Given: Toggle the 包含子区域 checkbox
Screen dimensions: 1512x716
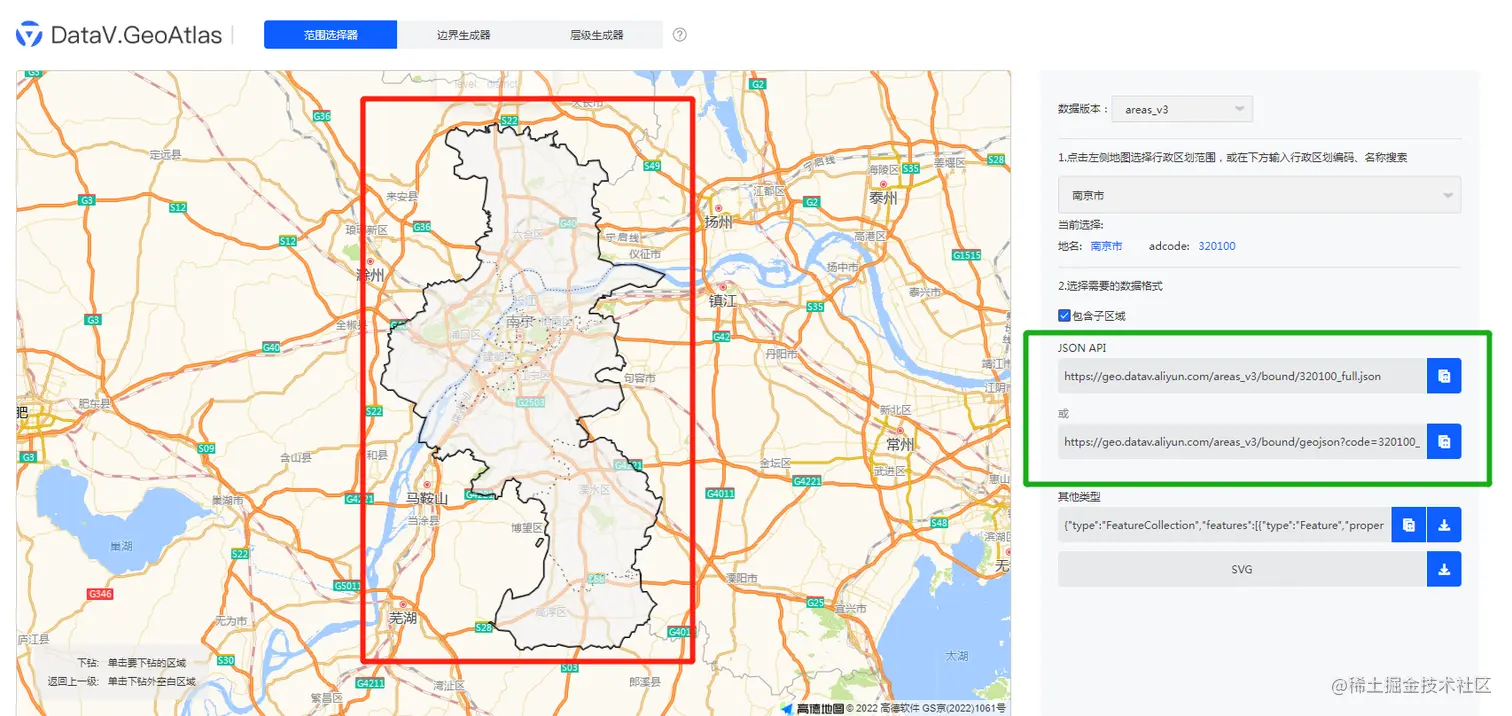Looking at the screenshot, I should [1064, 316].
